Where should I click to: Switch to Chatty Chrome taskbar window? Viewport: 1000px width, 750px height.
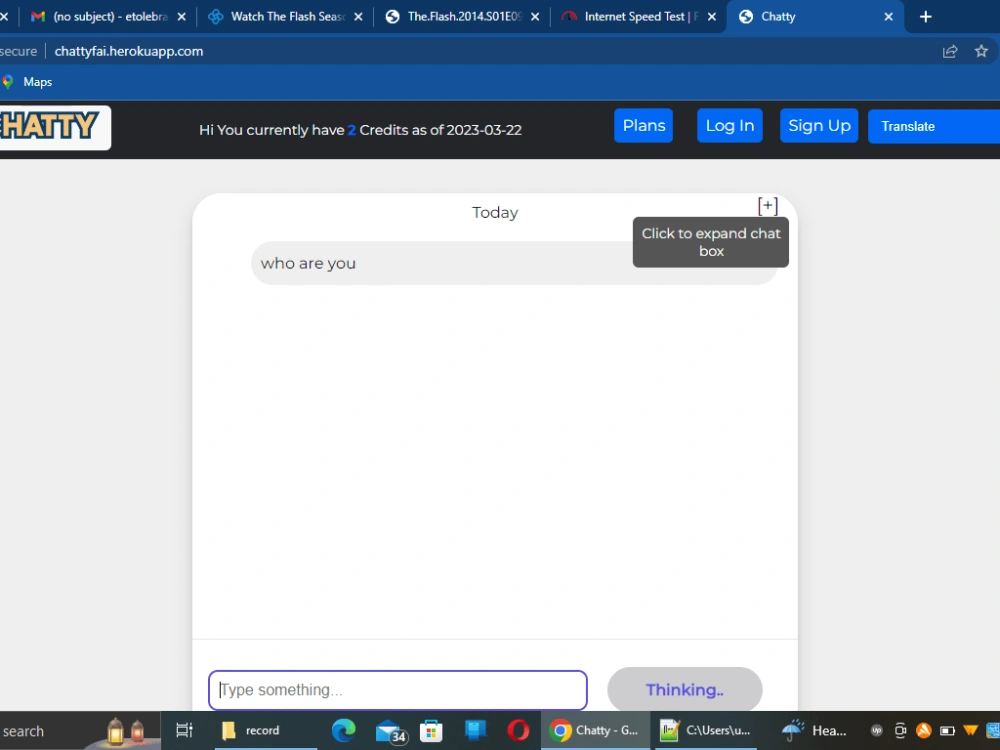(x=594, y=730)
